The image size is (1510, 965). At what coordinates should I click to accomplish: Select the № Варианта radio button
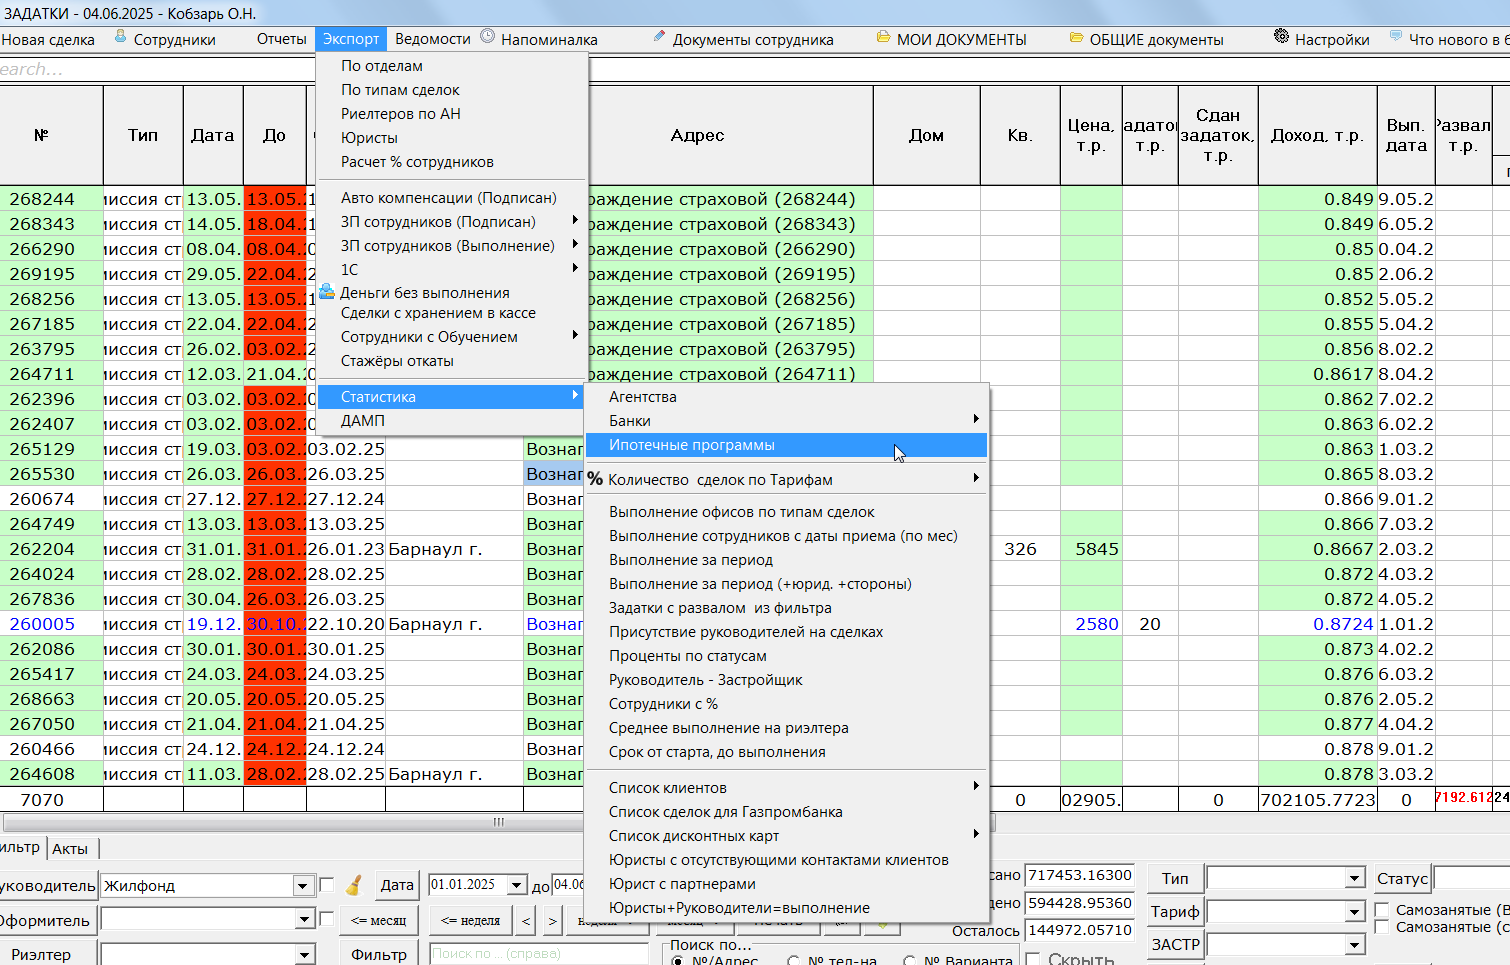pyautogui.click(x=909, y=961)
